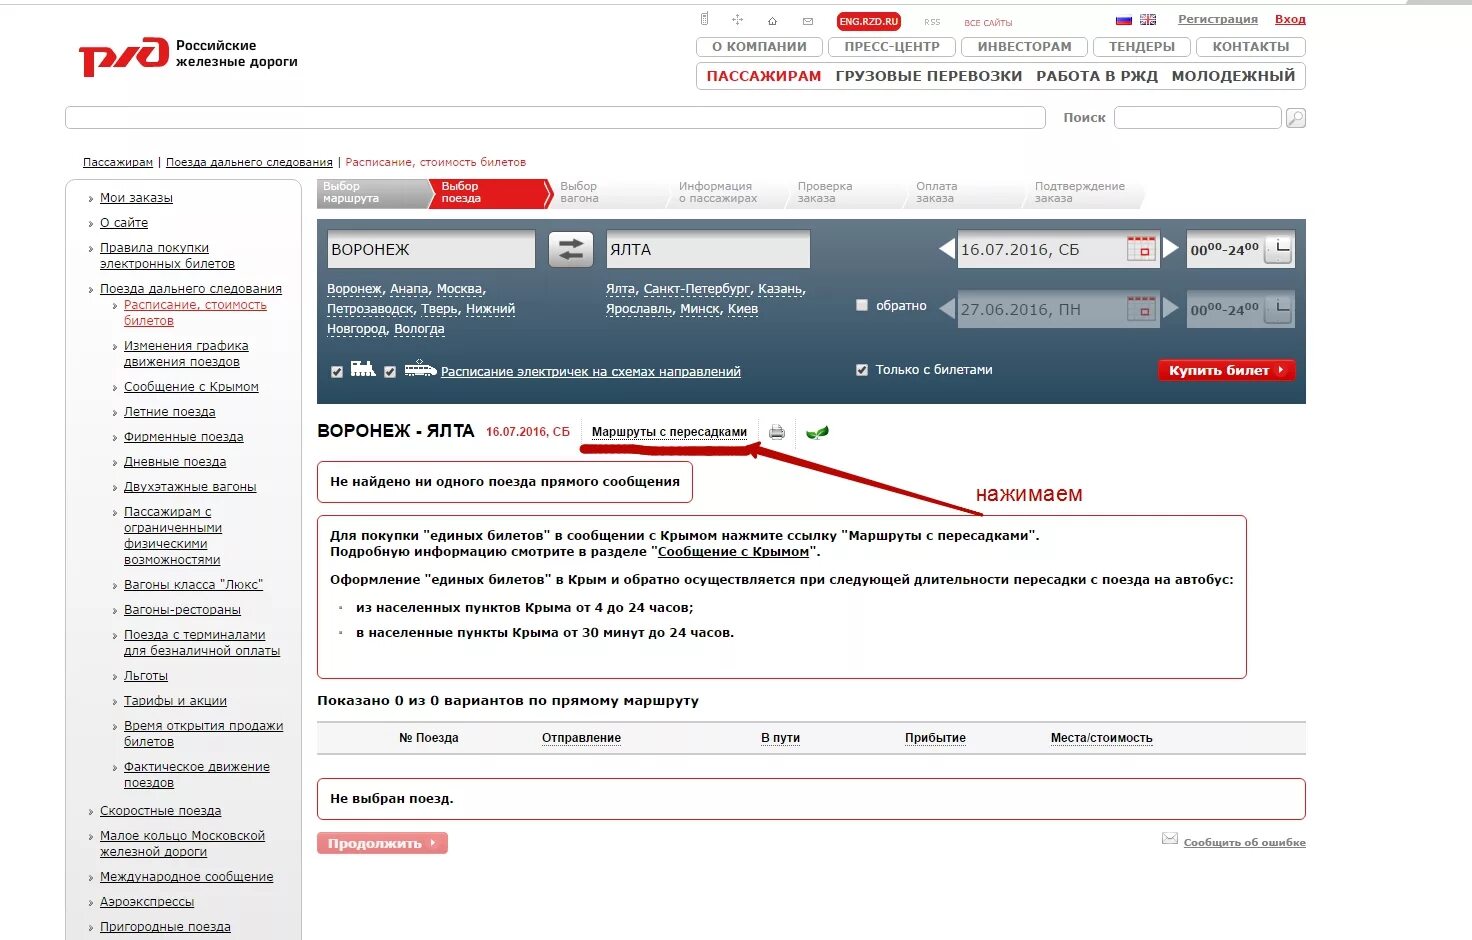
Task: Click 'Маршруты с пересадками' link
Action: tap(669, 432)
